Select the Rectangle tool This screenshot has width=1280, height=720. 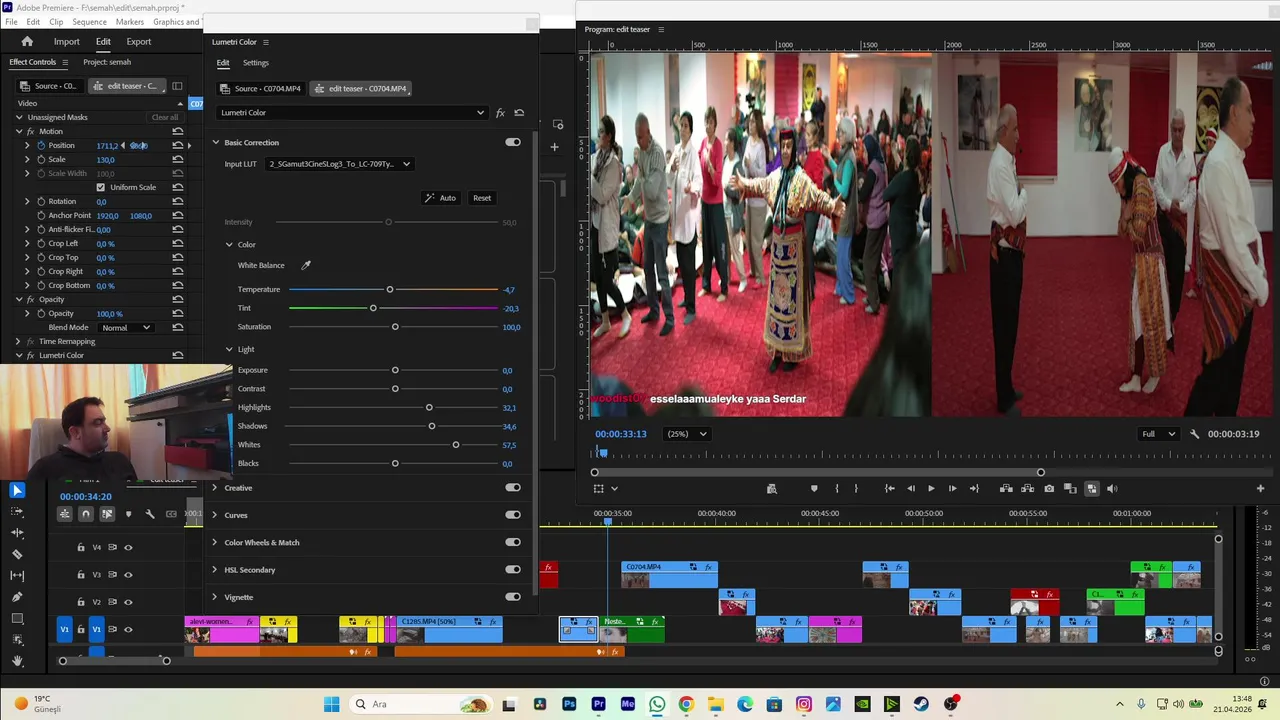coord(17,618)
